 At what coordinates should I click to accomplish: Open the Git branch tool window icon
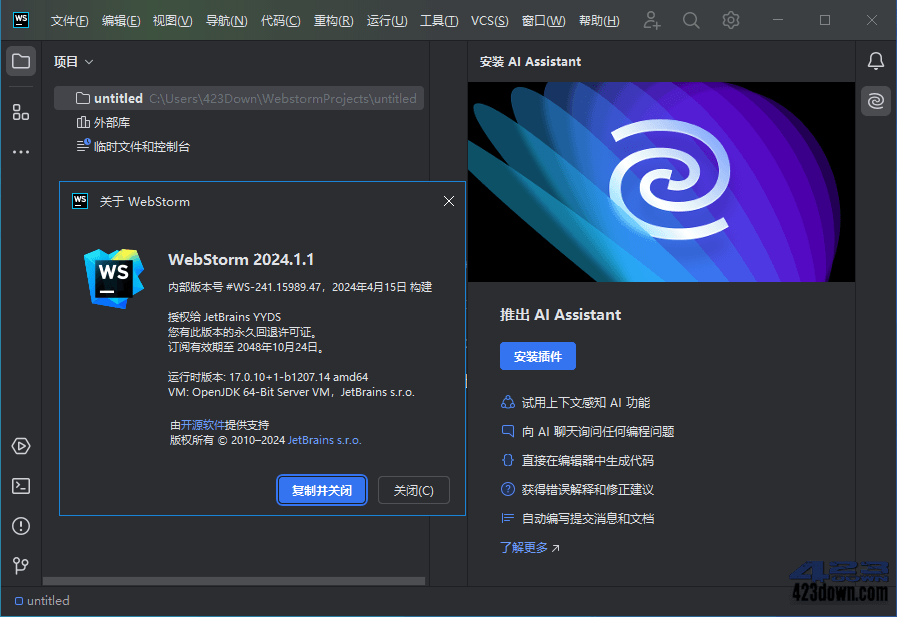(x=21, y=565)
